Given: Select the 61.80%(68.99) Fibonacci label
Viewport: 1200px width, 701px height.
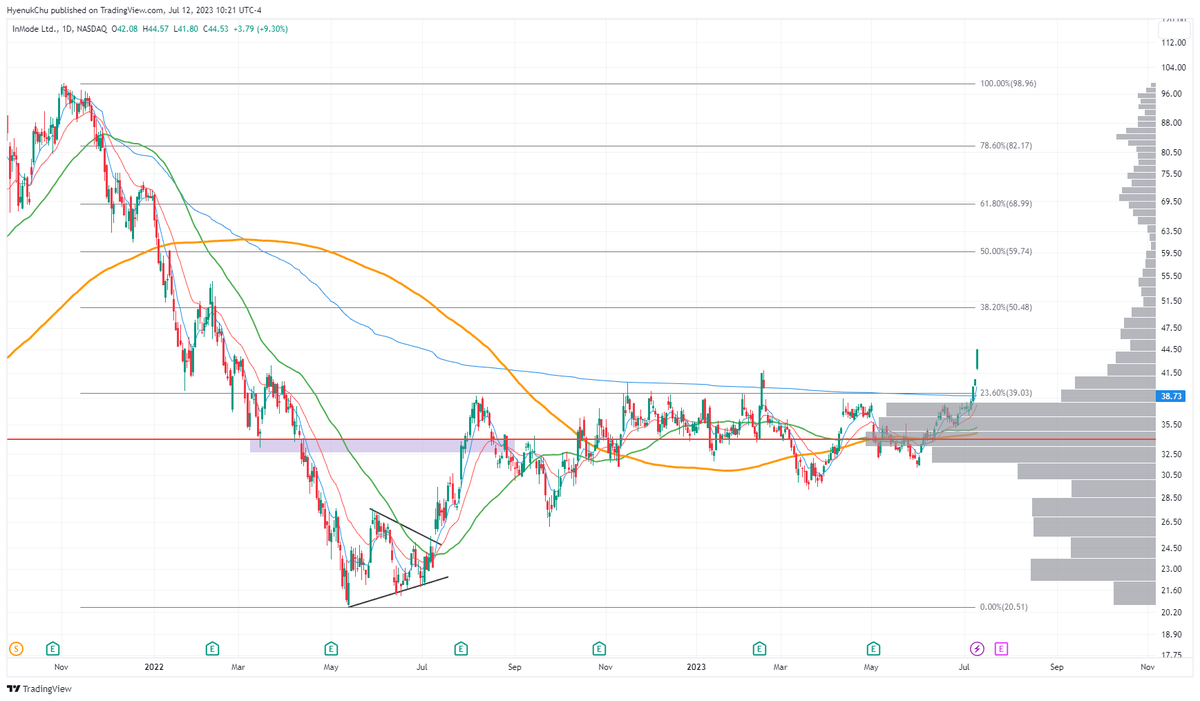Looking at the screenshot, I should [1005, 204].
